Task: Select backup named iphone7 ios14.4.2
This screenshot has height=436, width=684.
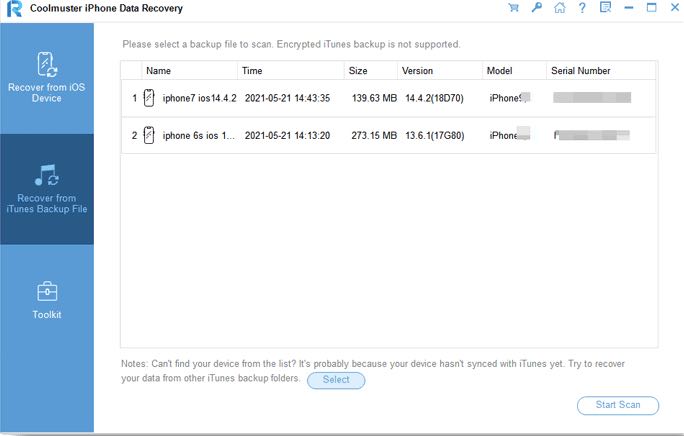Action: coord(199,98)
